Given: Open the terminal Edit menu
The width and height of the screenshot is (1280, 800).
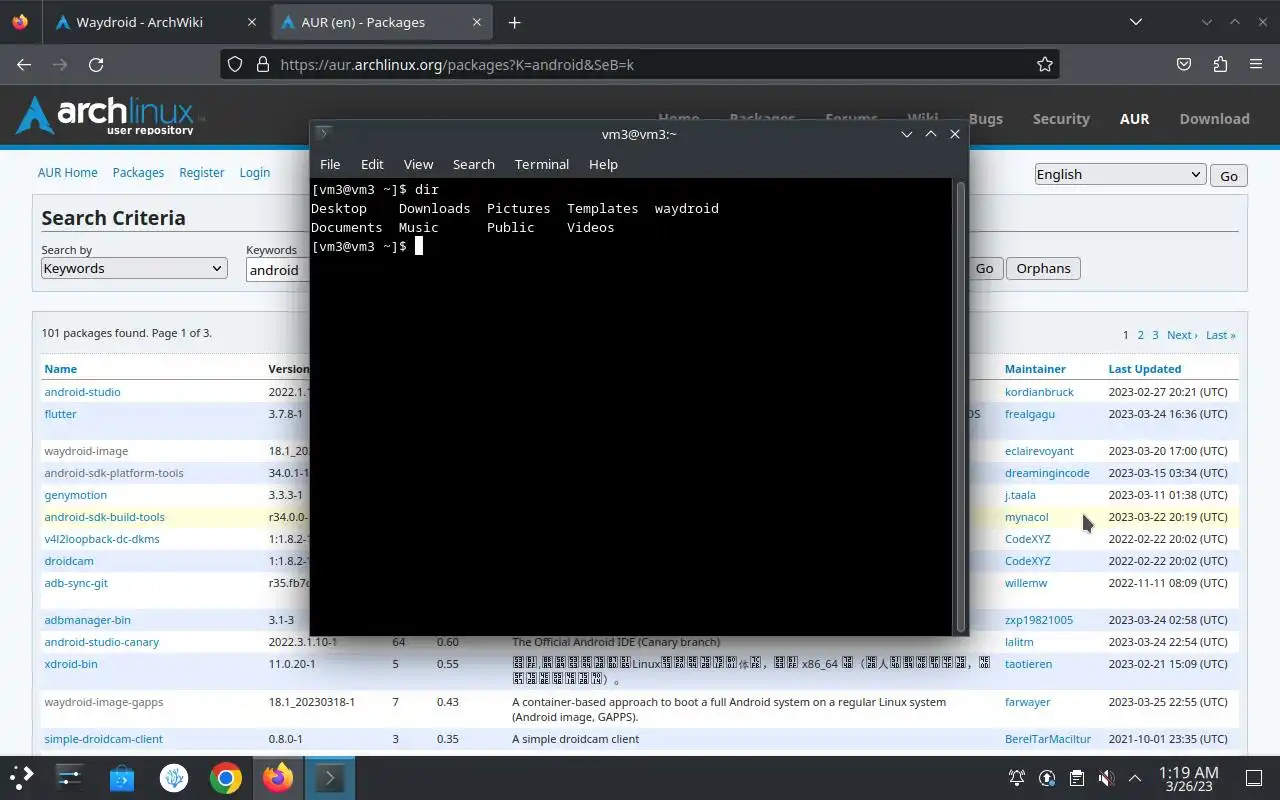Looking at the screenshot, I should click(x=372, y=164).
